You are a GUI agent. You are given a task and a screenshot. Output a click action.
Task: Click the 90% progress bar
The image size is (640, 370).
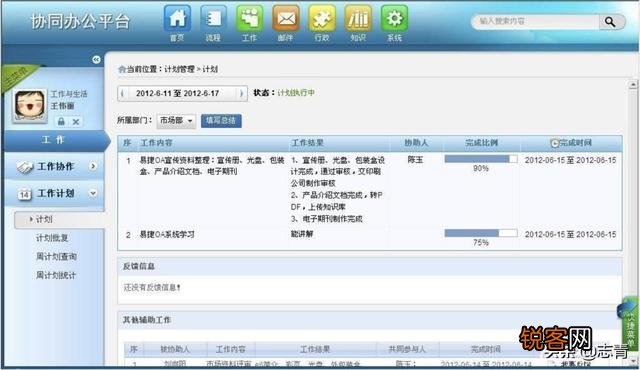point(481,159)
